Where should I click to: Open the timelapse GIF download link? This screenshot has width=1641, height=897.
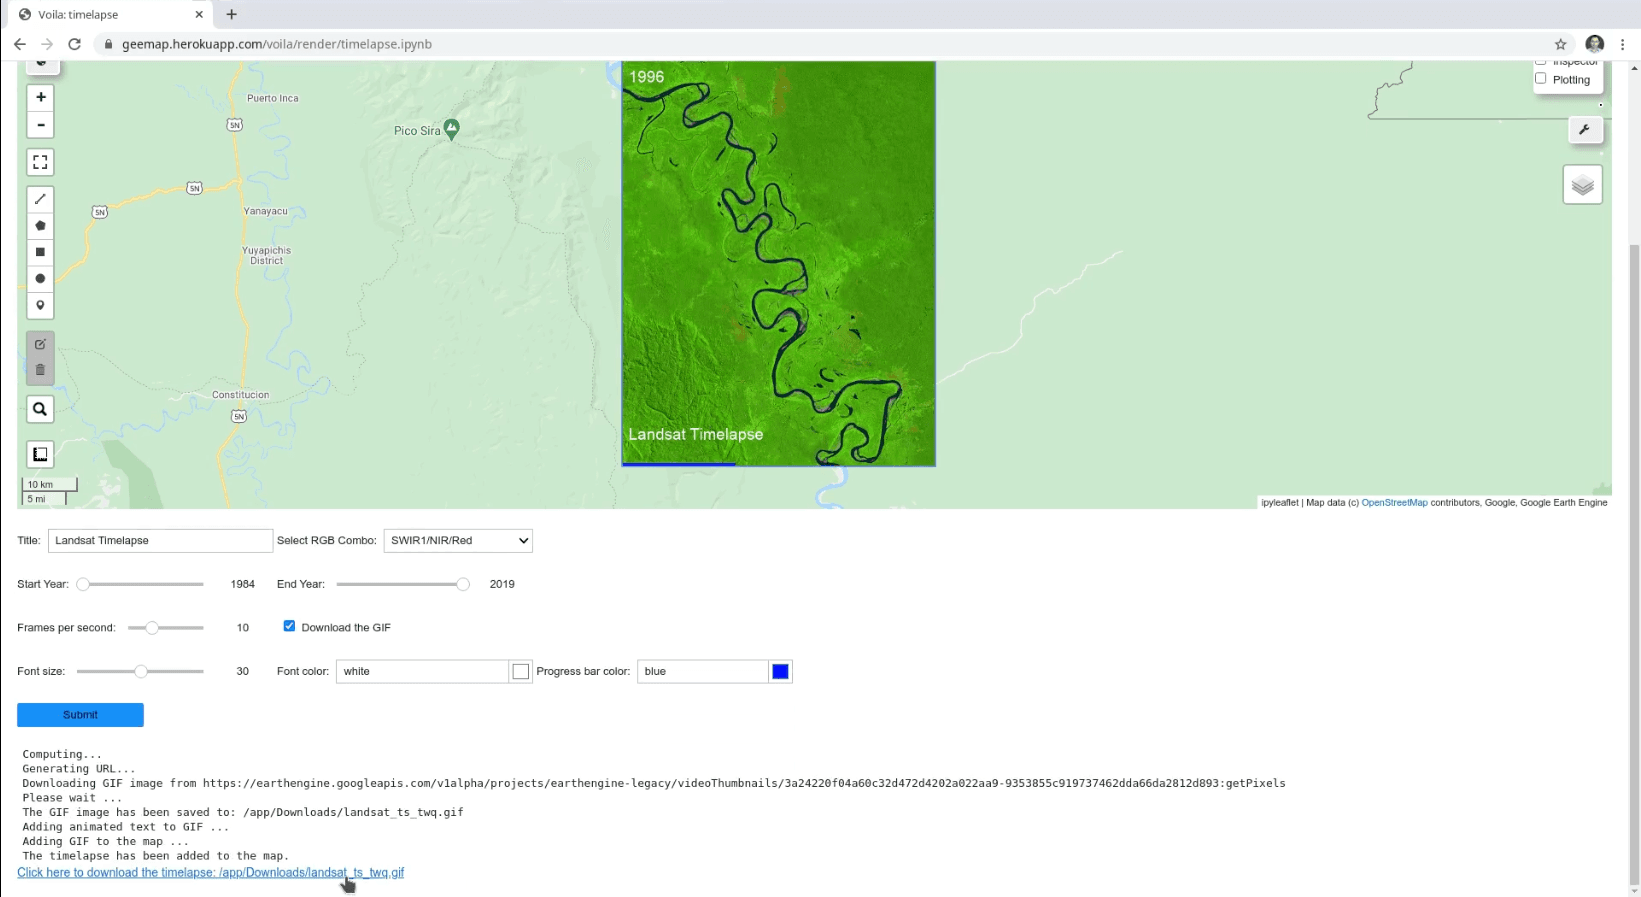coord(210,873)
